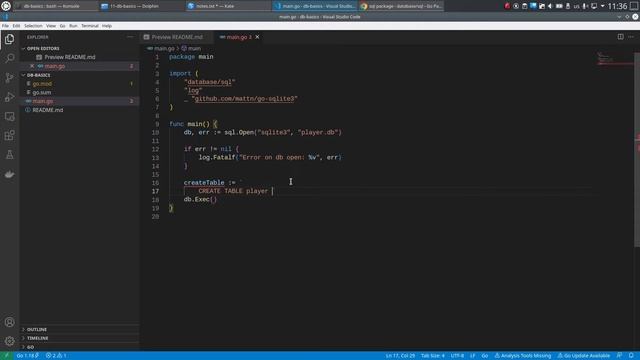Open the Manage gear icon
The width and height of the screenshot is (640, 360).
pyautogui.click(x=9, y=341)
